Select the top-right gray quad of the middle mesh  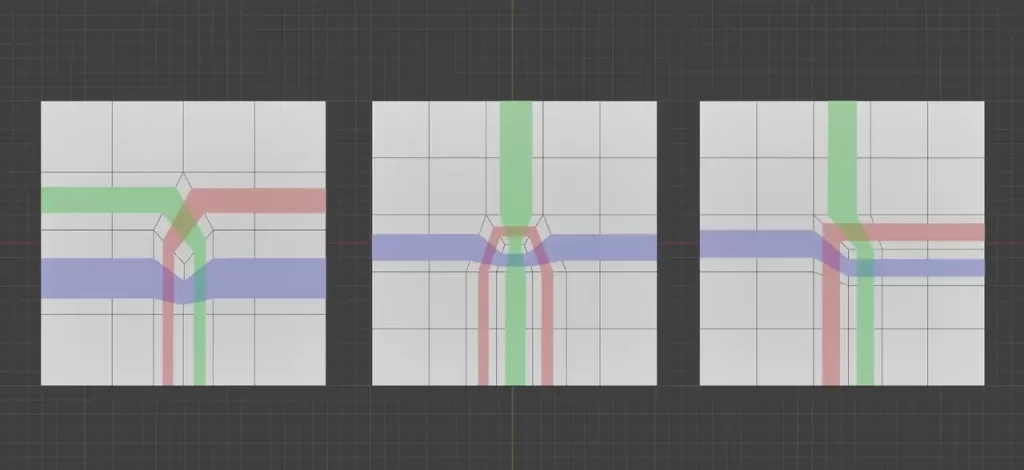click(628, 130)
